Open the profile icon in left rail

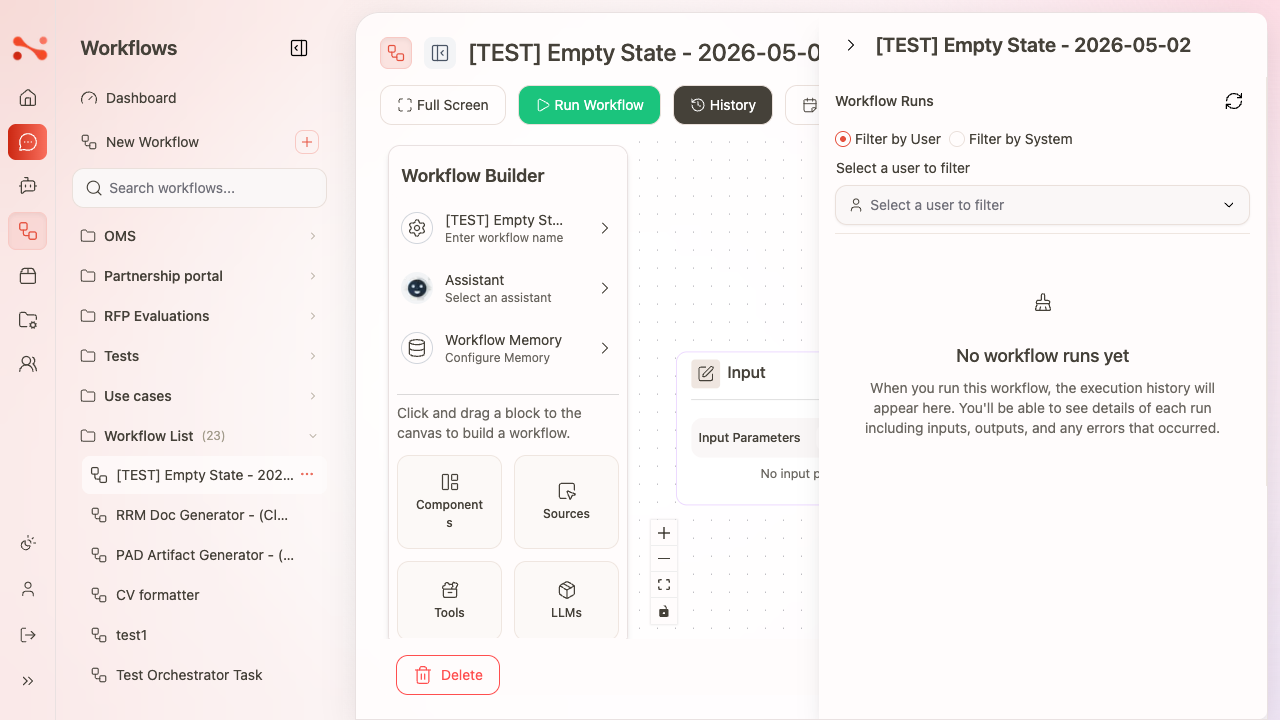pyautogui.click(x=28, y=589)
